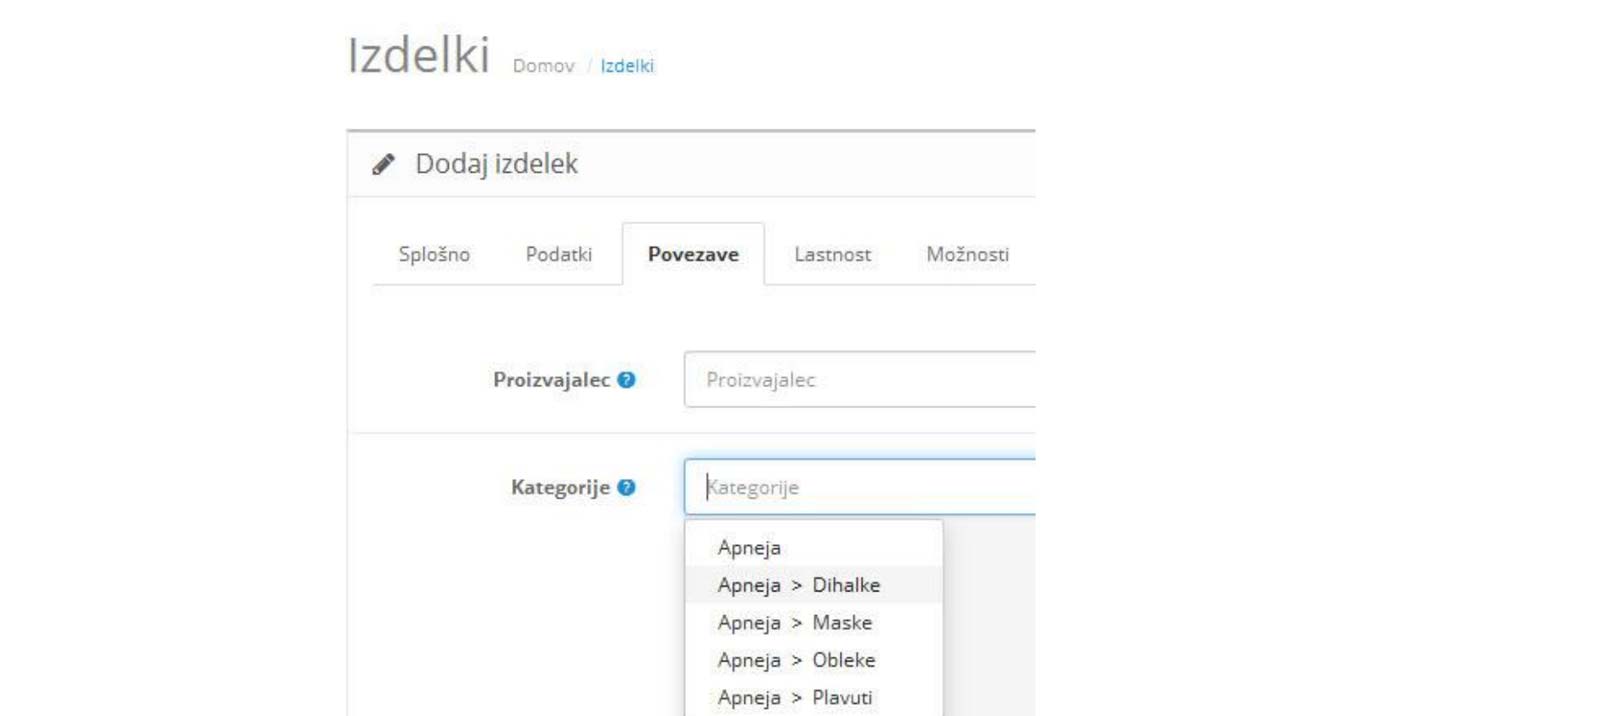Viewport: 1600px width, 716px height.
Task: Click the help icon next to Proizvajalec
Action: point(627,380)
